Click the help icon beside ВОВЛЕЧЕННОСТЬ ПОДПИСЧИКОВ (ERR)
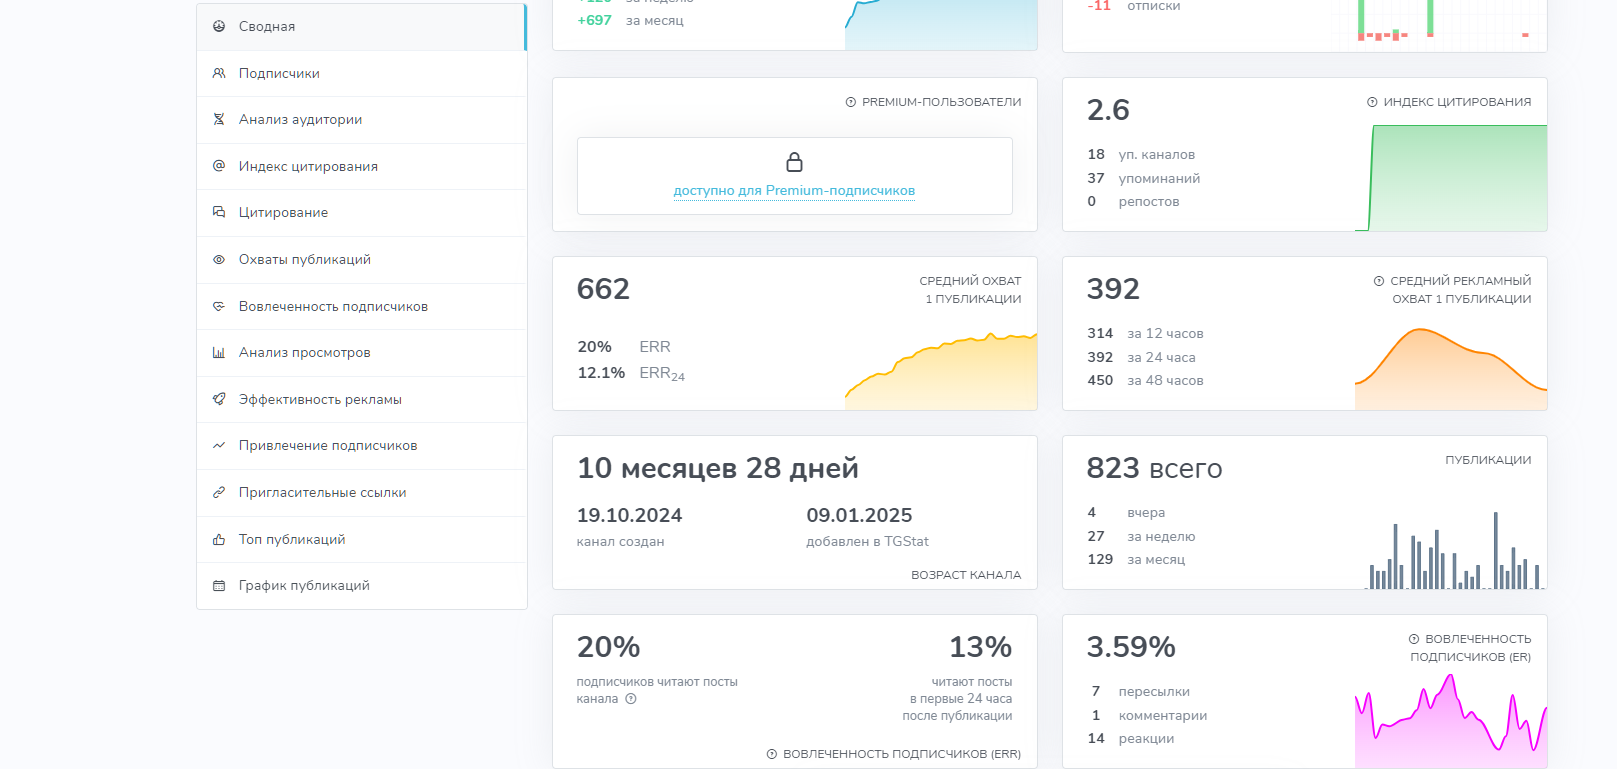The image size is (1617, 769). tap(772, 754)
